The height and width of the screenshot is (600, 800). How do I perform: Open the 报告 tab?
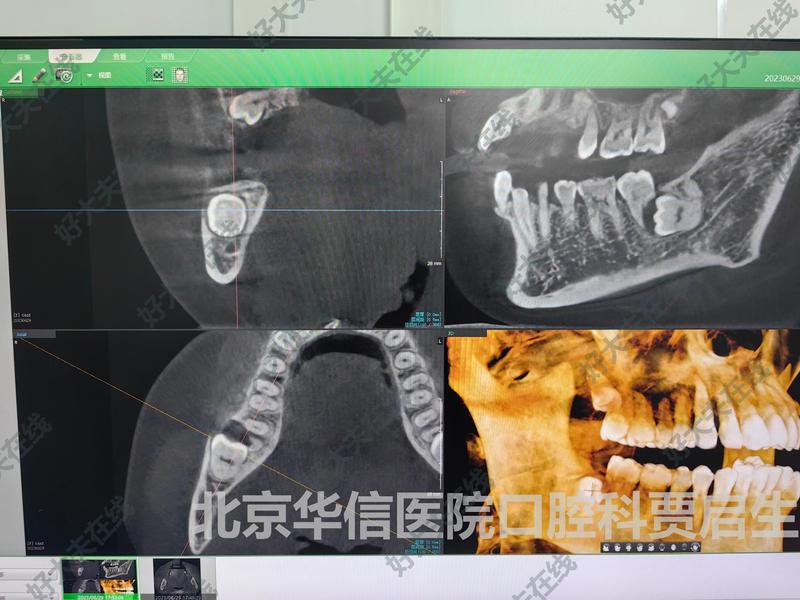pos(169,58)
